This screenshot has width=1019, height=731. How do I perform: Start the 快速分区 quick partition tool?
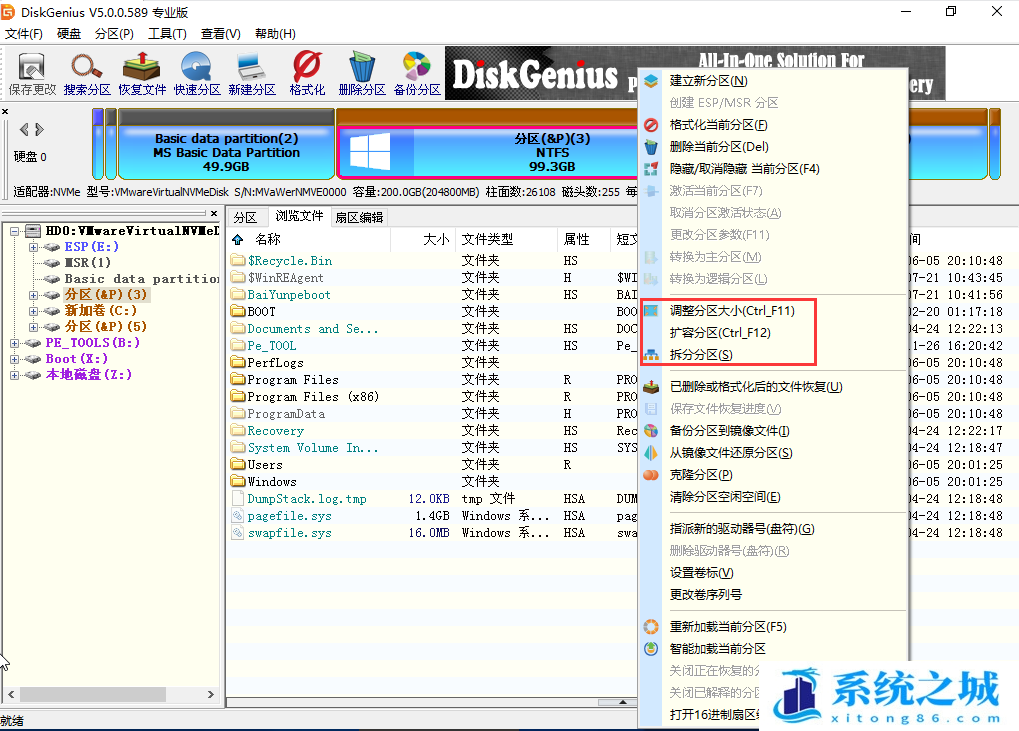[x=197, y=73]
